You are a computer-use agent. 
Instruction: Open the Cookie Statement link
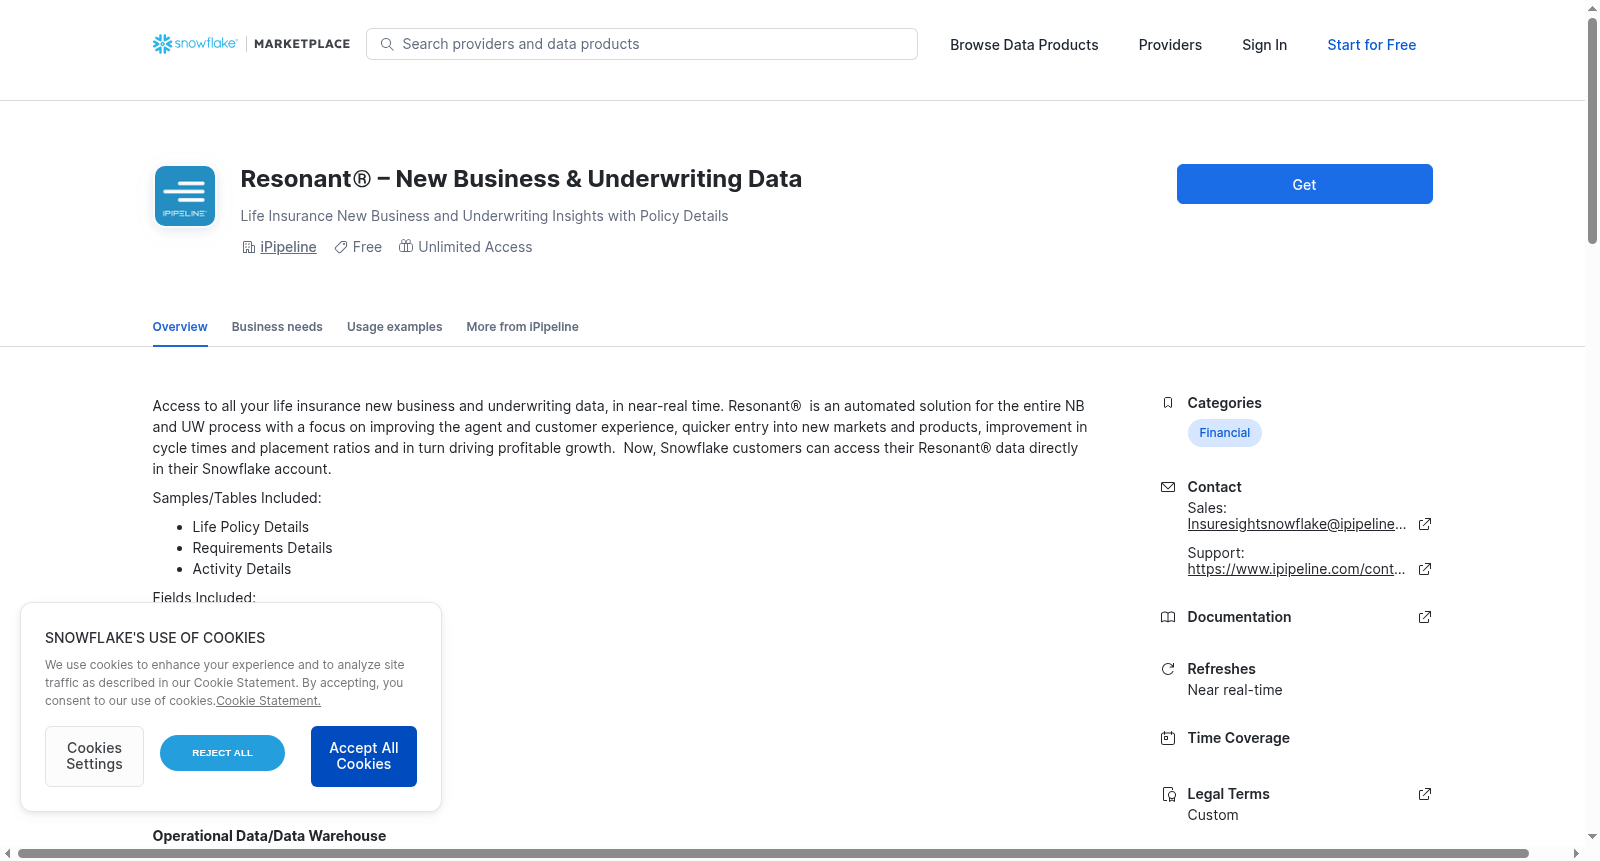coord(268,701)
